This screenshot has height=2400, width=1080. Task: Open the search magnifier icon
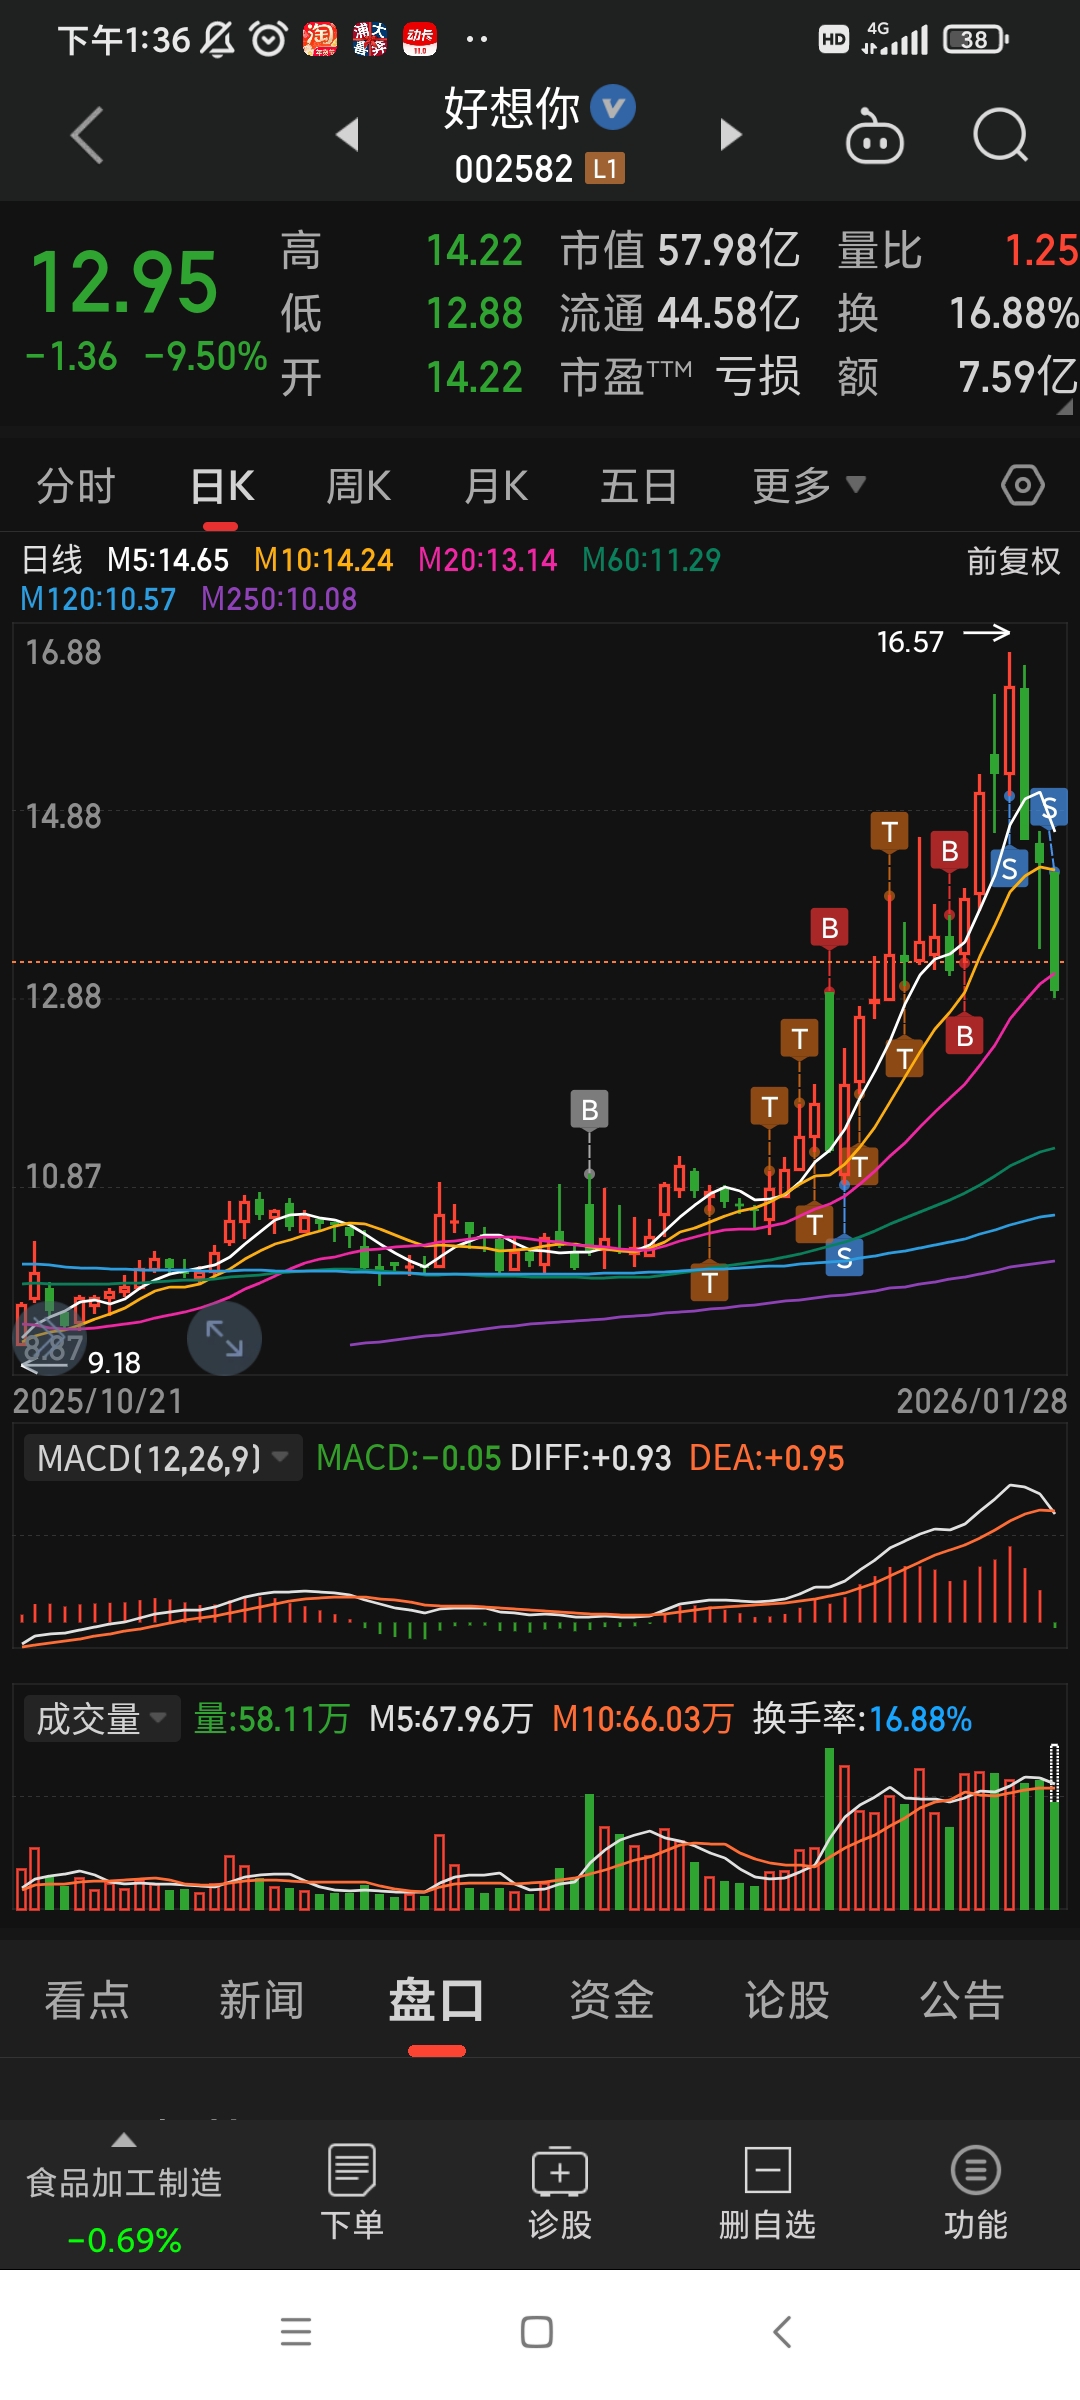pyautogui.click(x=1000, y=135)
